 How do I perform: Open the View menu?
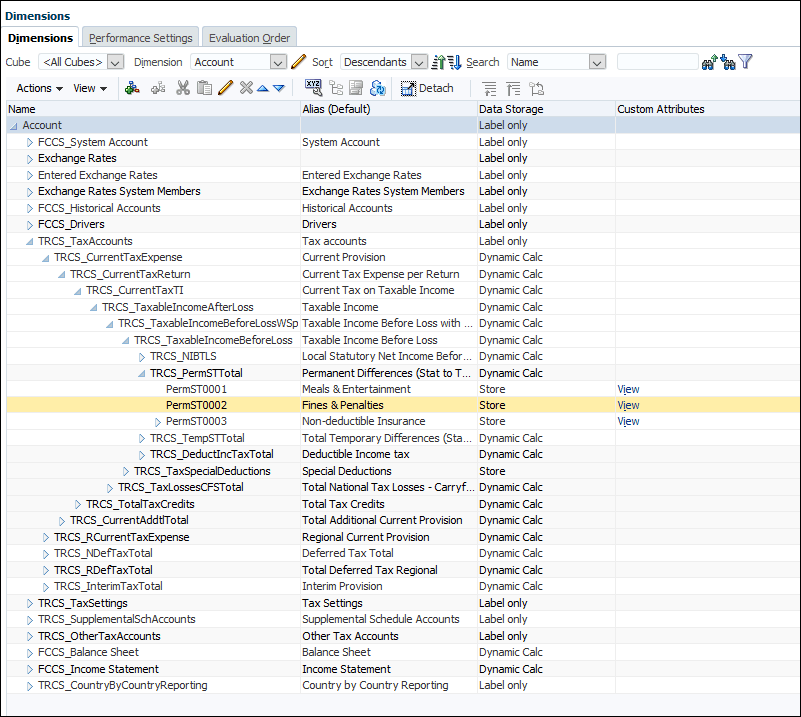[90, 88]
